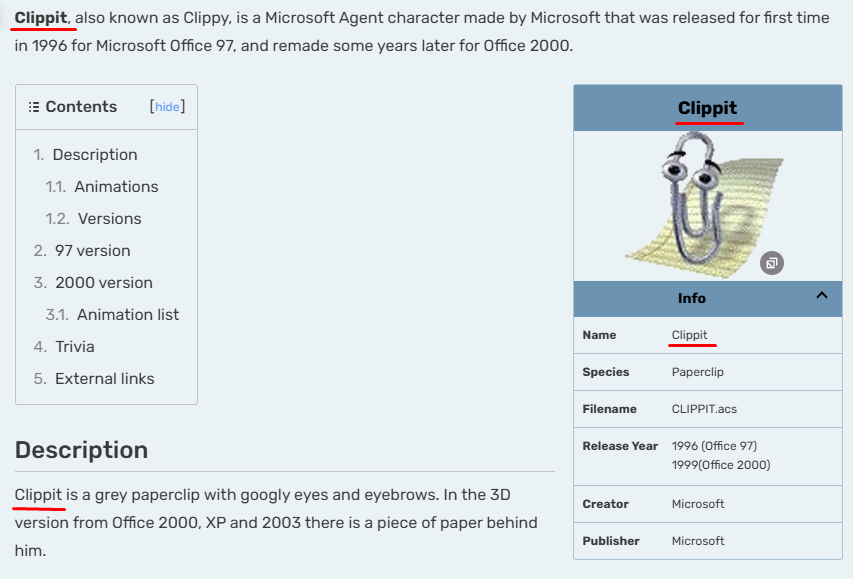
Task: Click the Clippit infobox title
Action: 707,108
